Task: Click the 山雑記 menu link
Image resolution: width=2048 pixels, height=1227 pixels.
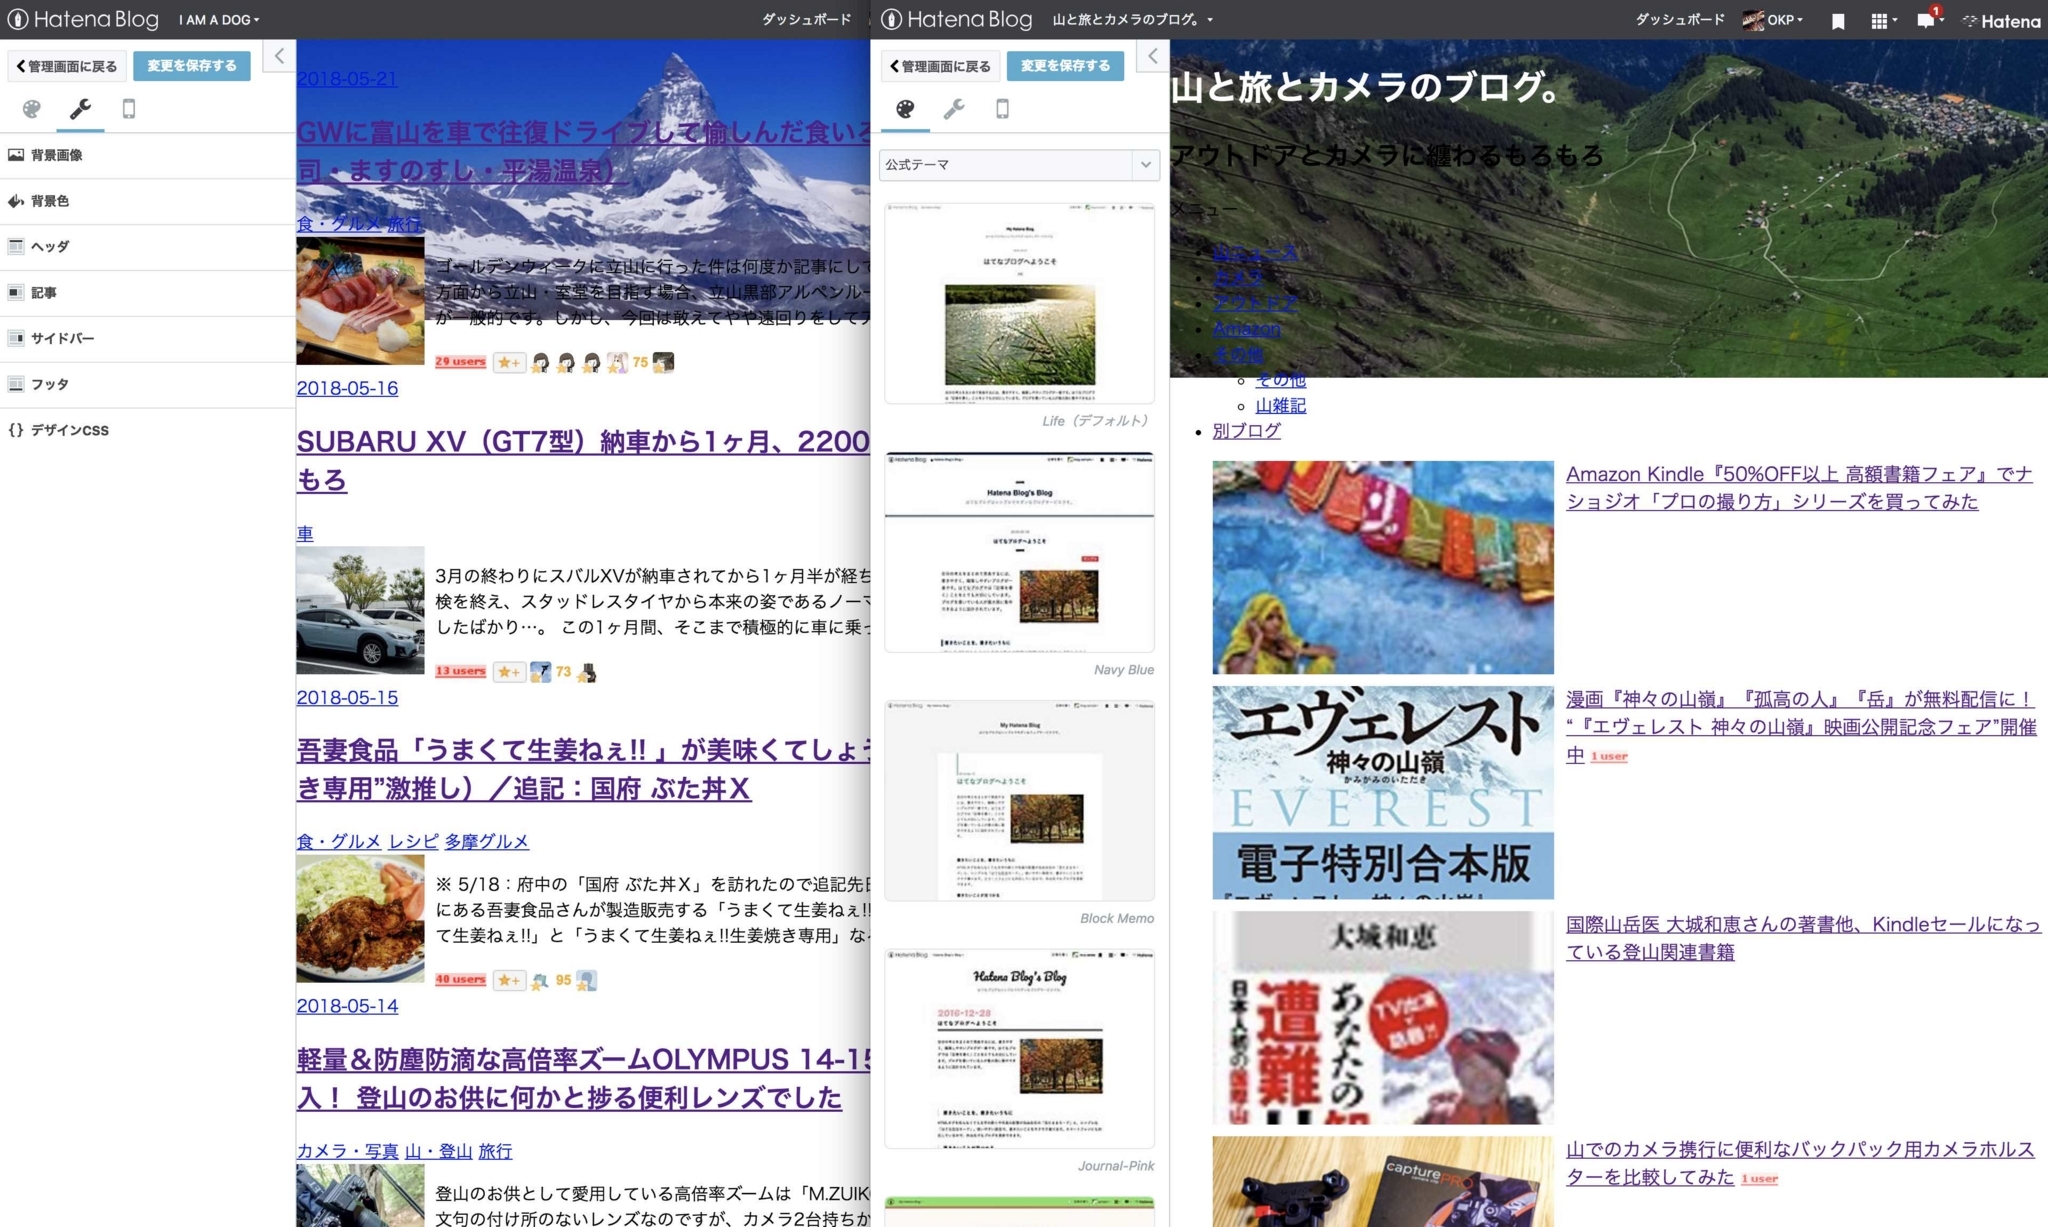Action: click(1280, 405)
